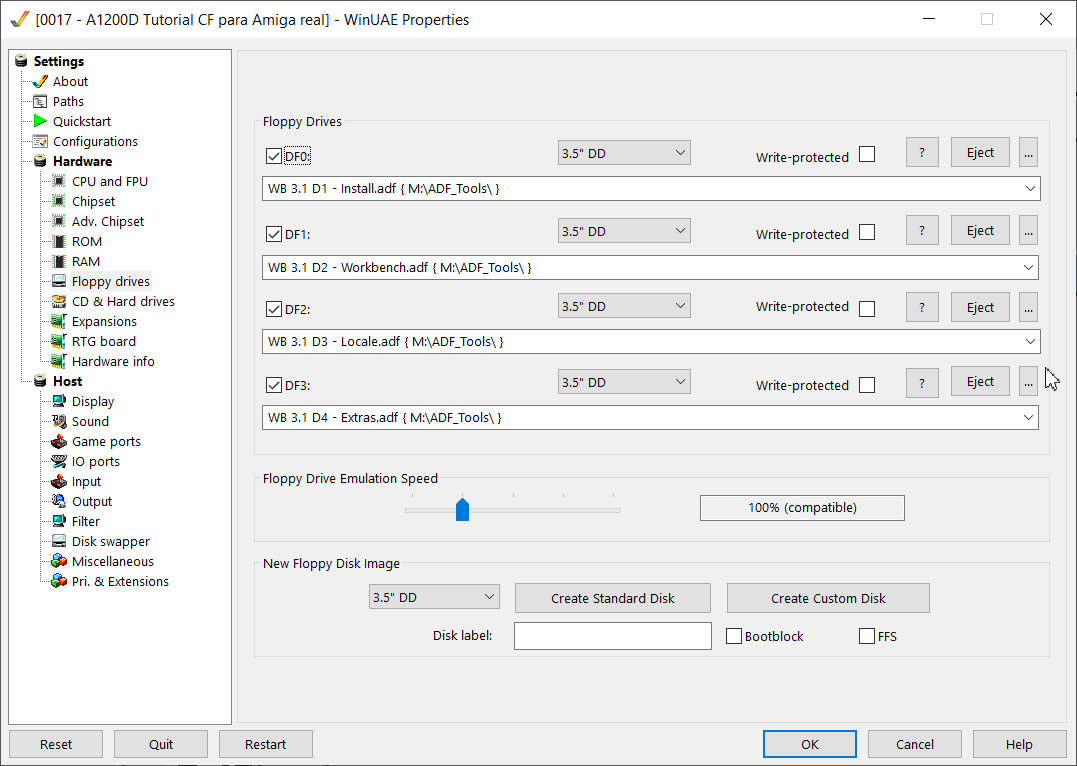
Task: Switch to the Game ports page
Action: pos(106,442)
